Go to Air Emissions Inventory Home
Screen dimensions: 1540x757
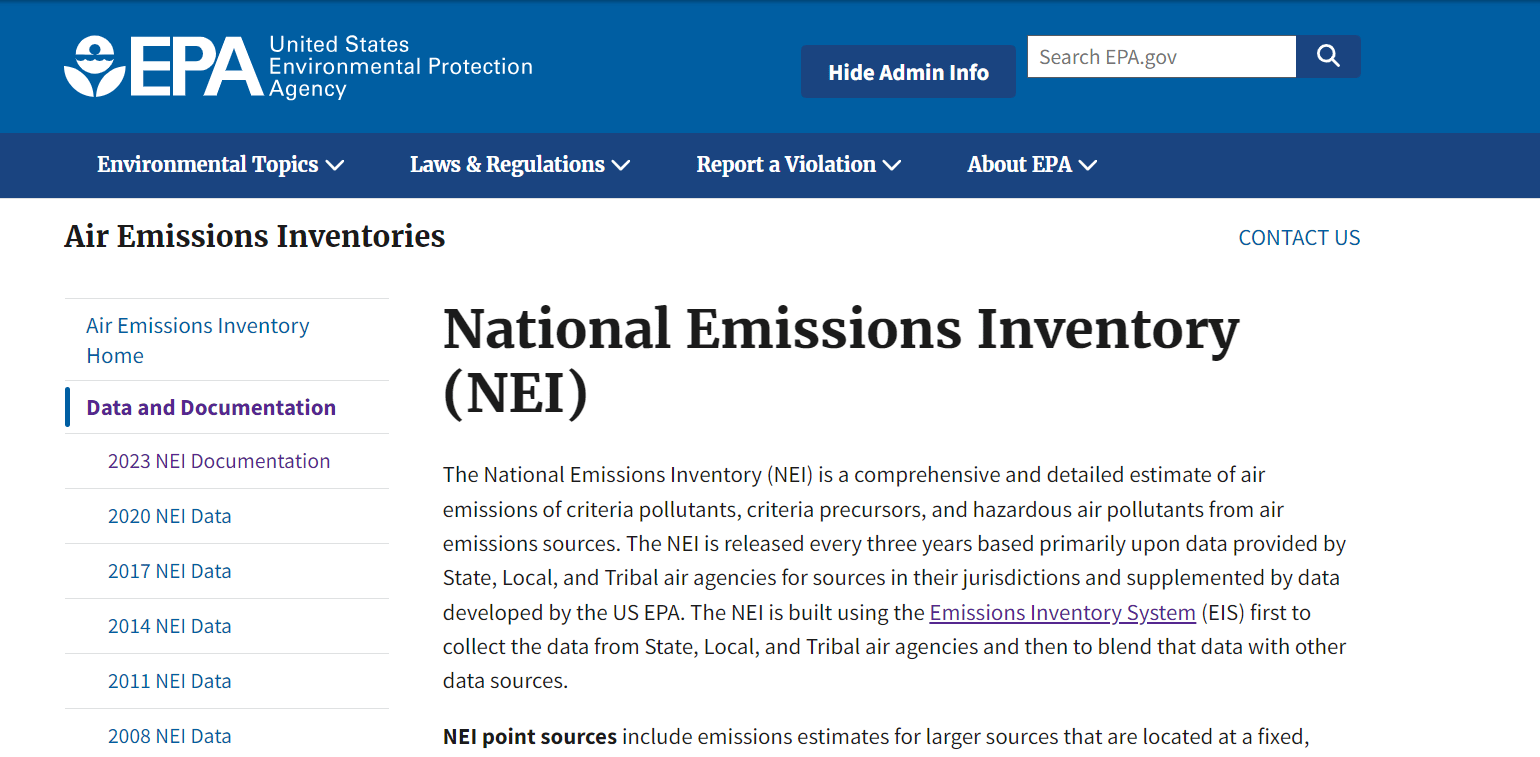tap(197, 340)
